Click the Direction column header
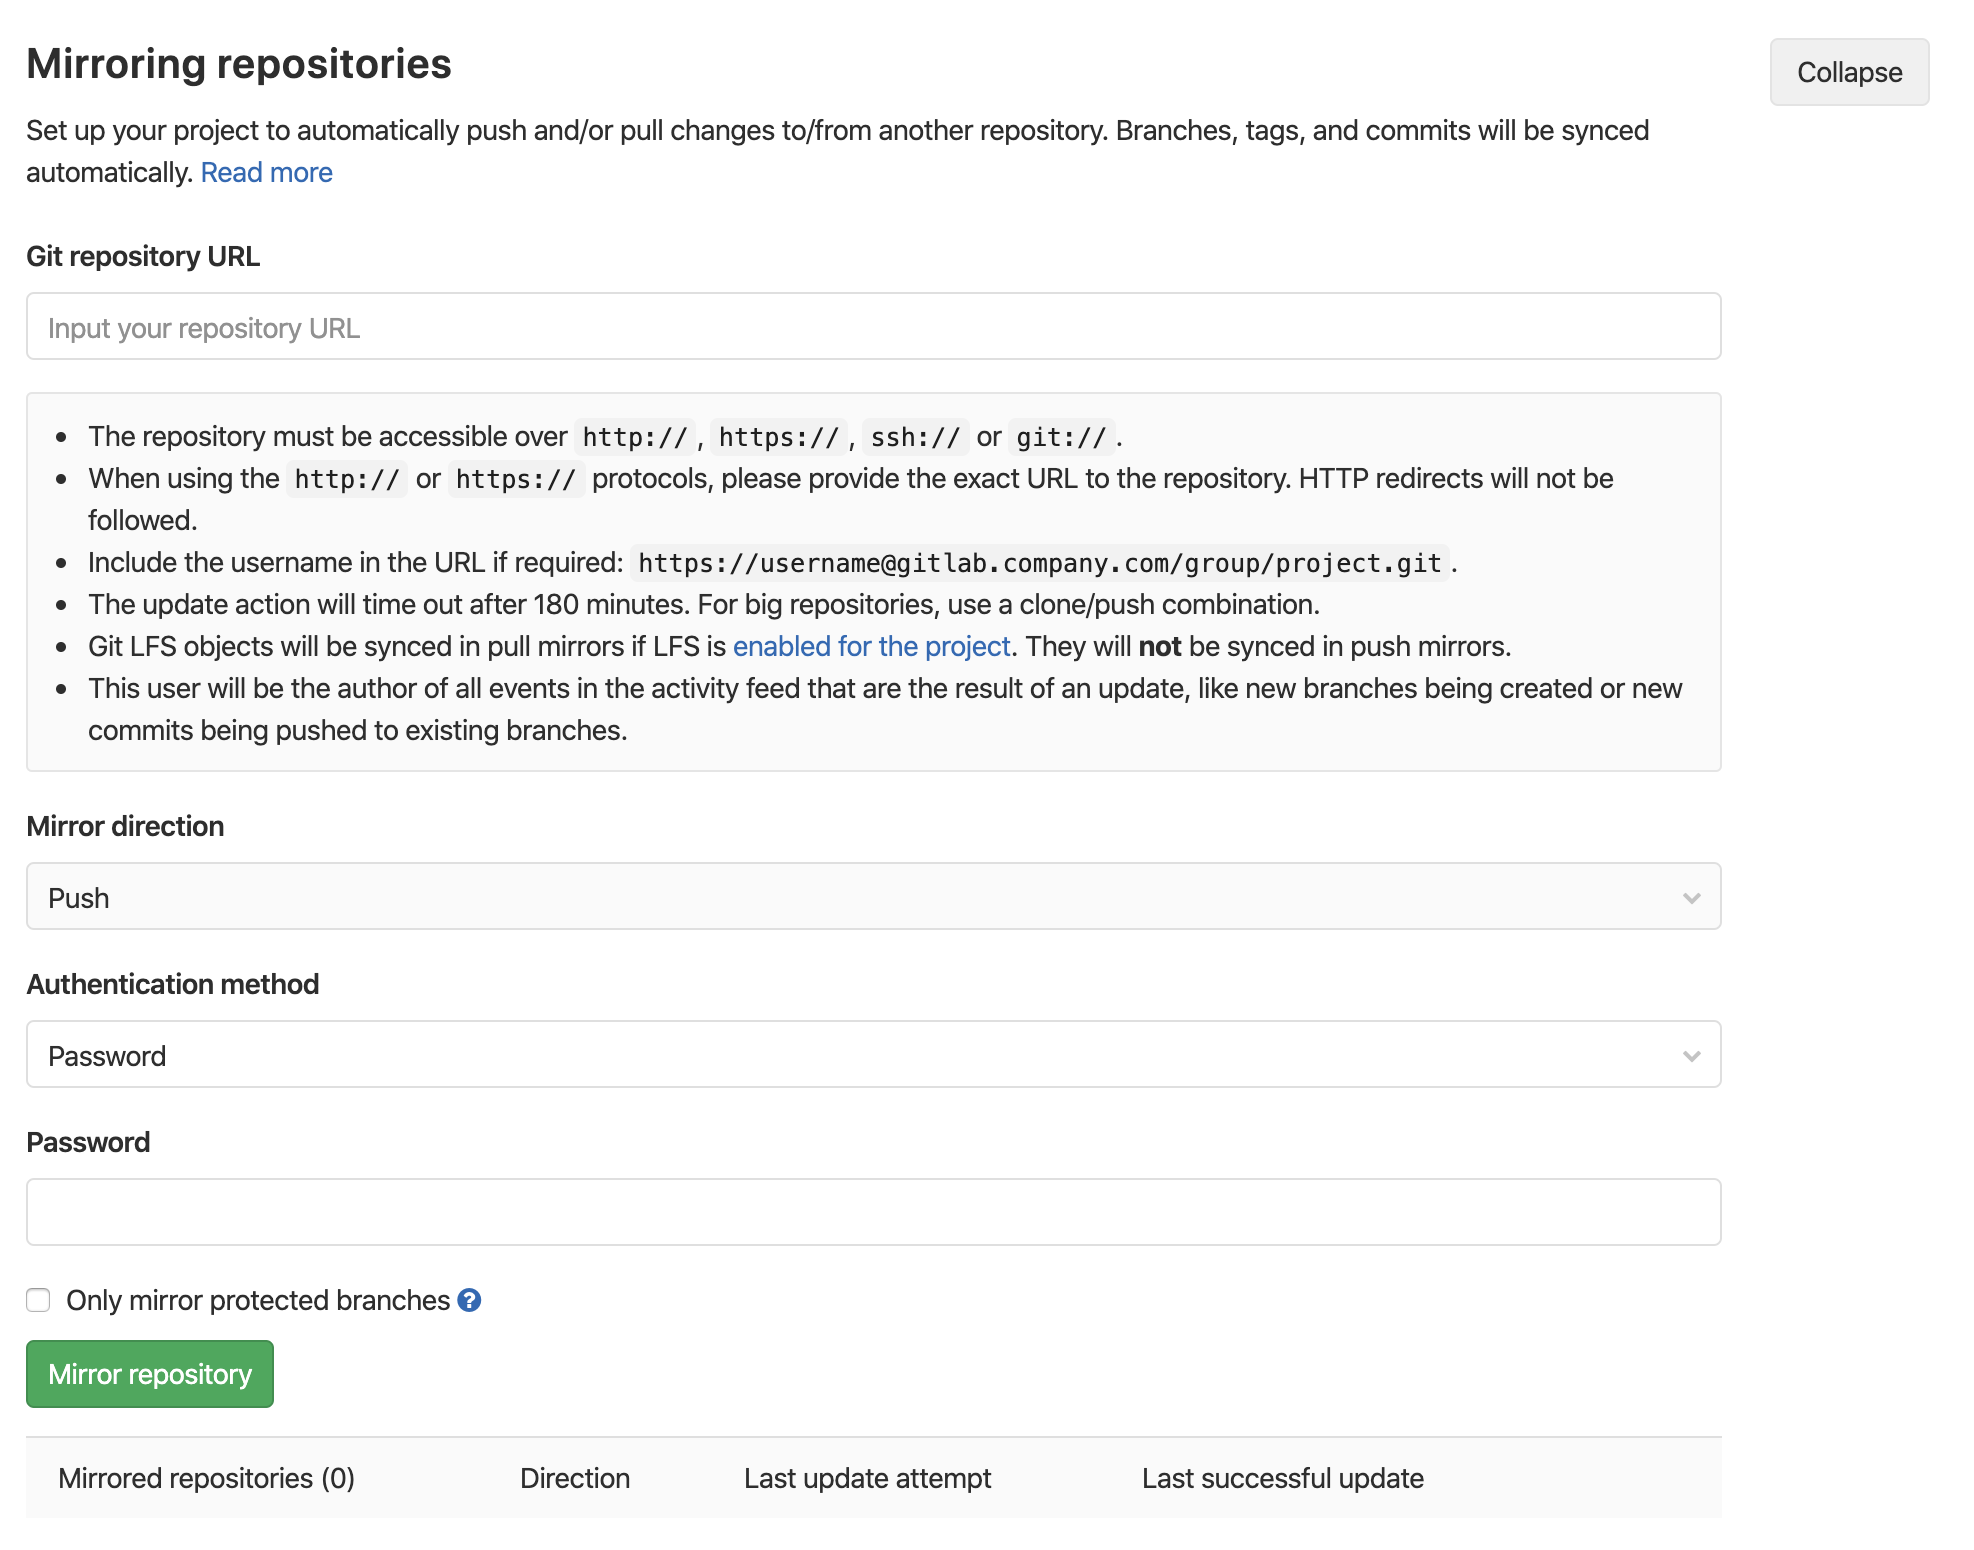This screenshot has width=1974, height=1550. [x=574, y=1478]
